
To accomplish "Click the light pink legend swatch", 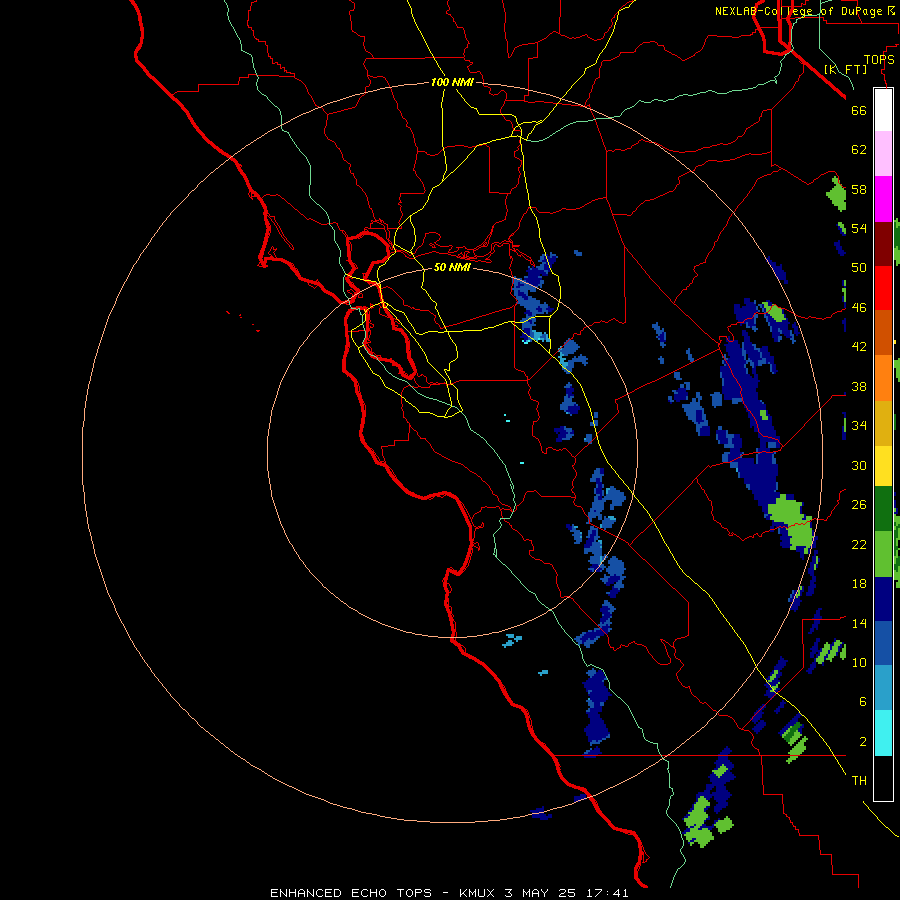I will click(x=883, y=154).
